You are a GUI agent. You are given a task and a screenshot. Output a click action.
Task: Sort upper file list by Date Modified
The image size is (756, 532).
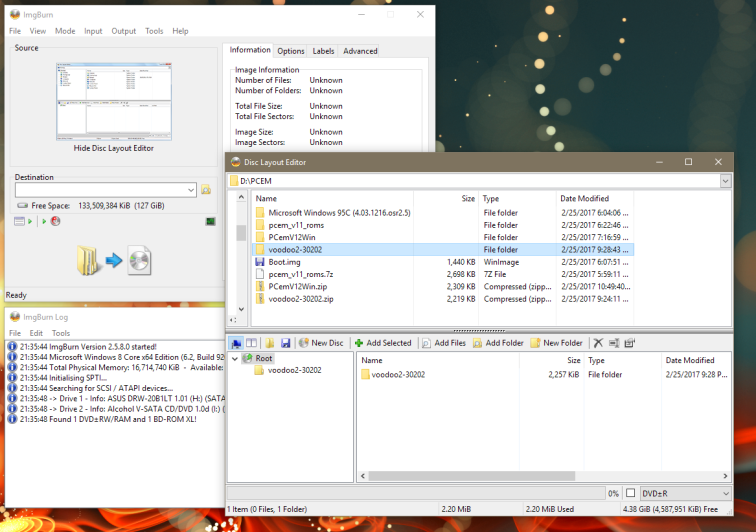595,198
